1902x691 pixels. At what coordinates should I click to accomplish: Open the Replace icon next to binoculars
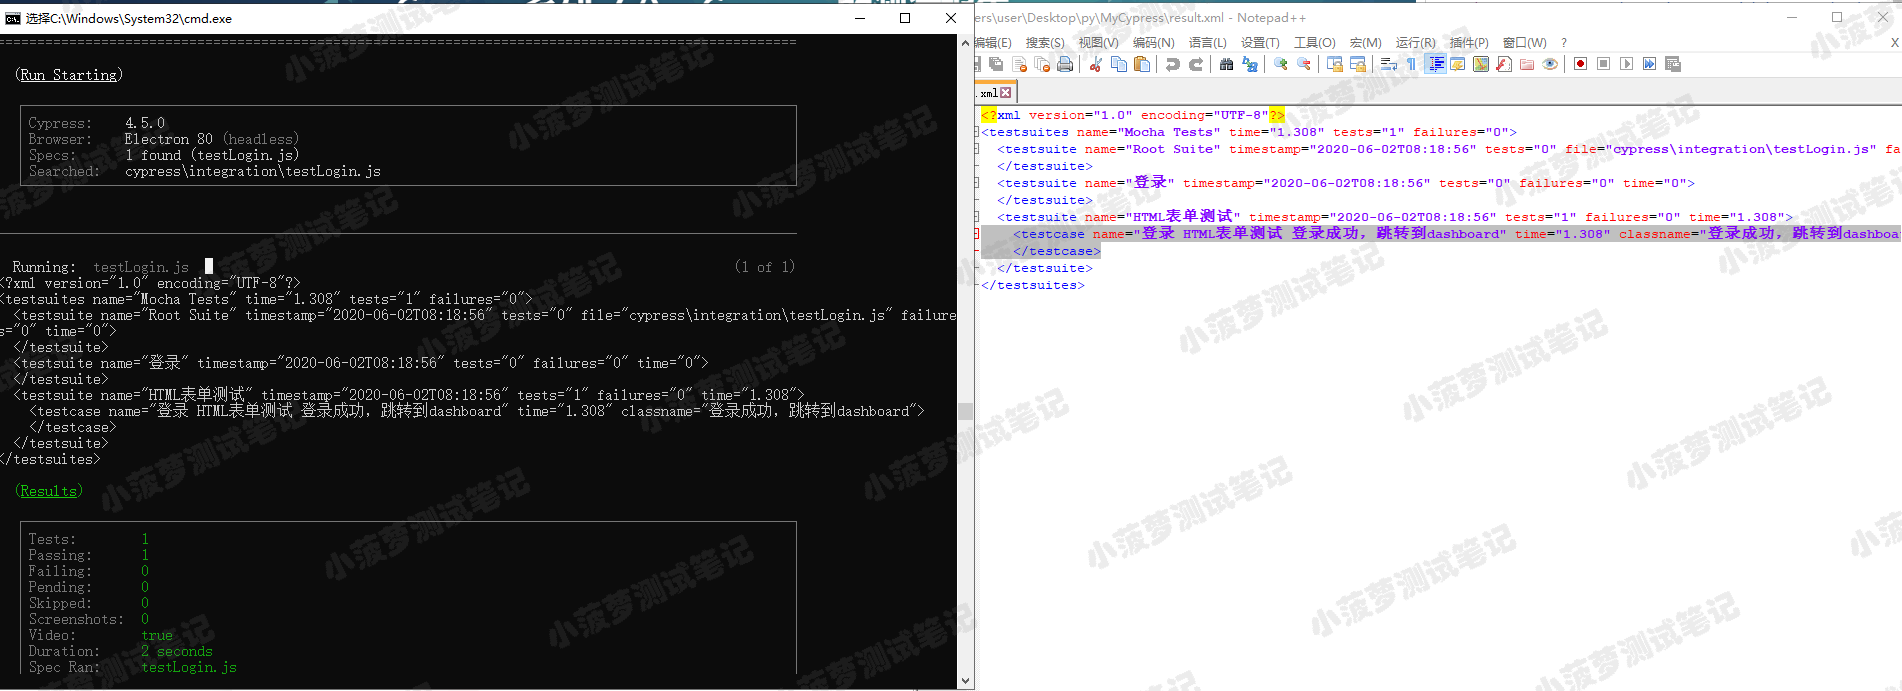click(1249, 64)
